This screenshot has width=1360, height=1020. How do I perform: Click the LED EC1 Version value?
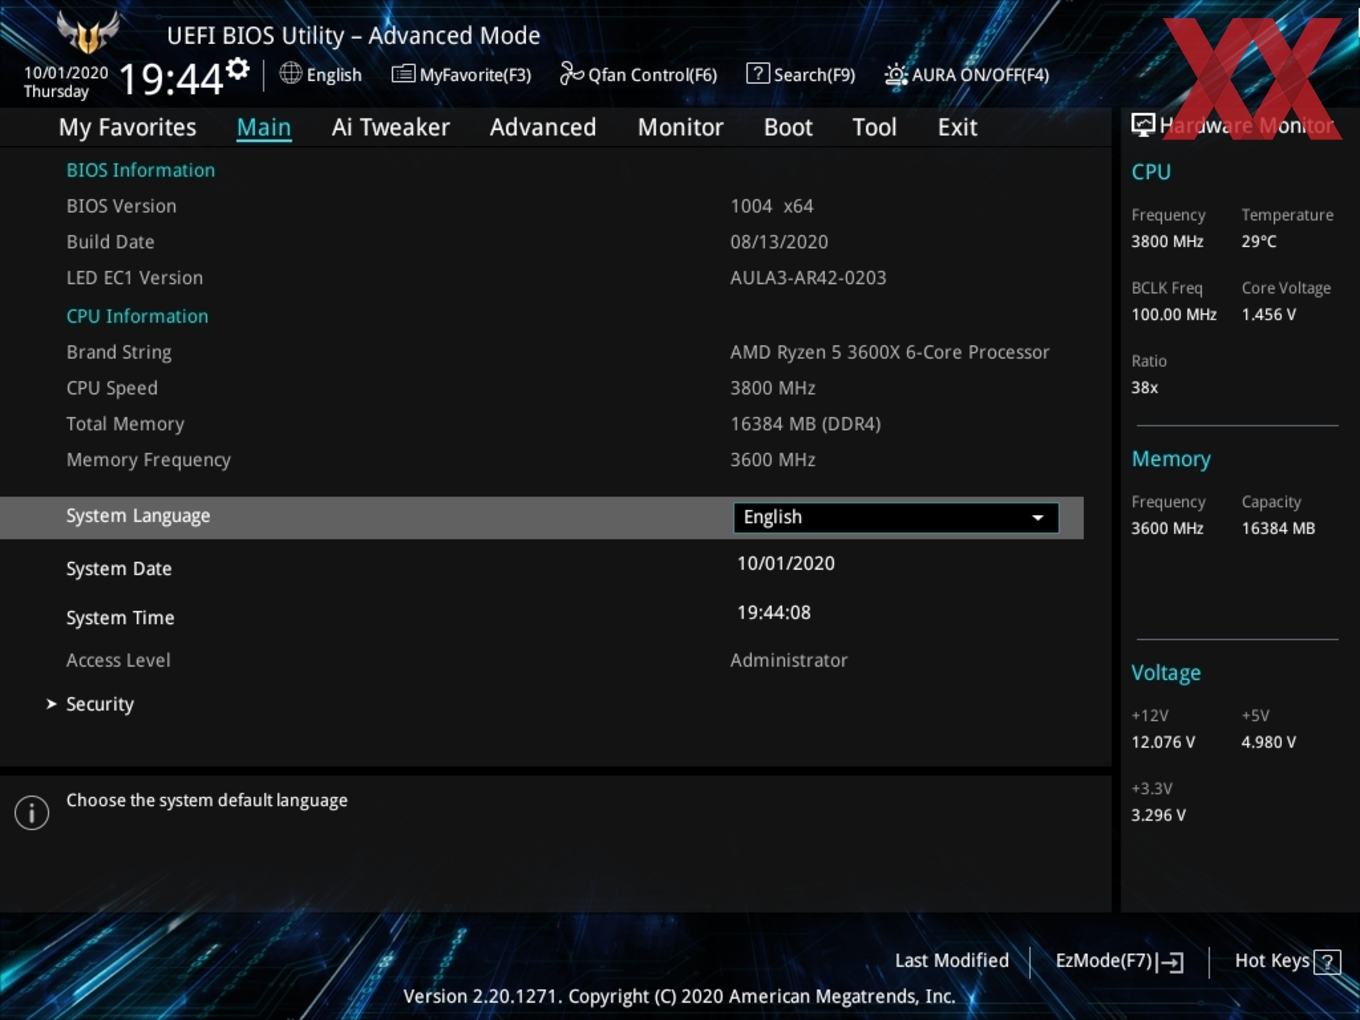pos(808,278)
